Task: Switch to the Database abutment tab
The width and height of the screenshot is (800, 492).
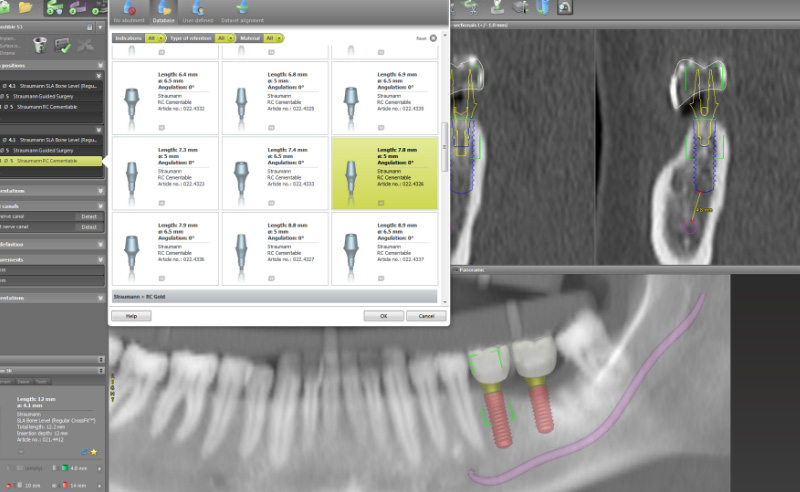Action: [163, 12]
